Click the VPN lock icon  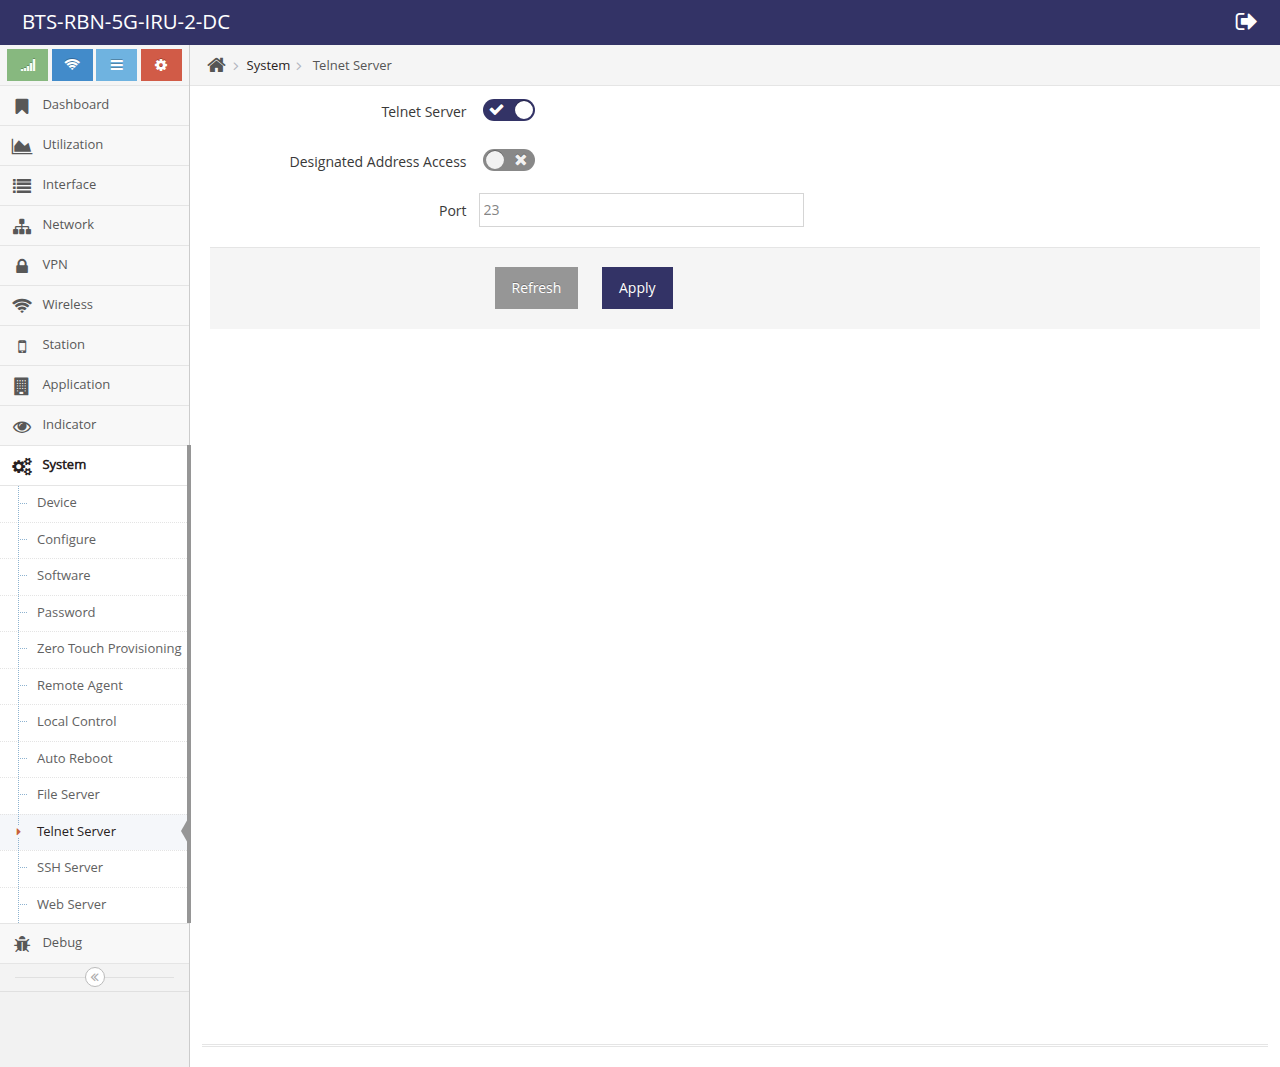tap(22, 266)
